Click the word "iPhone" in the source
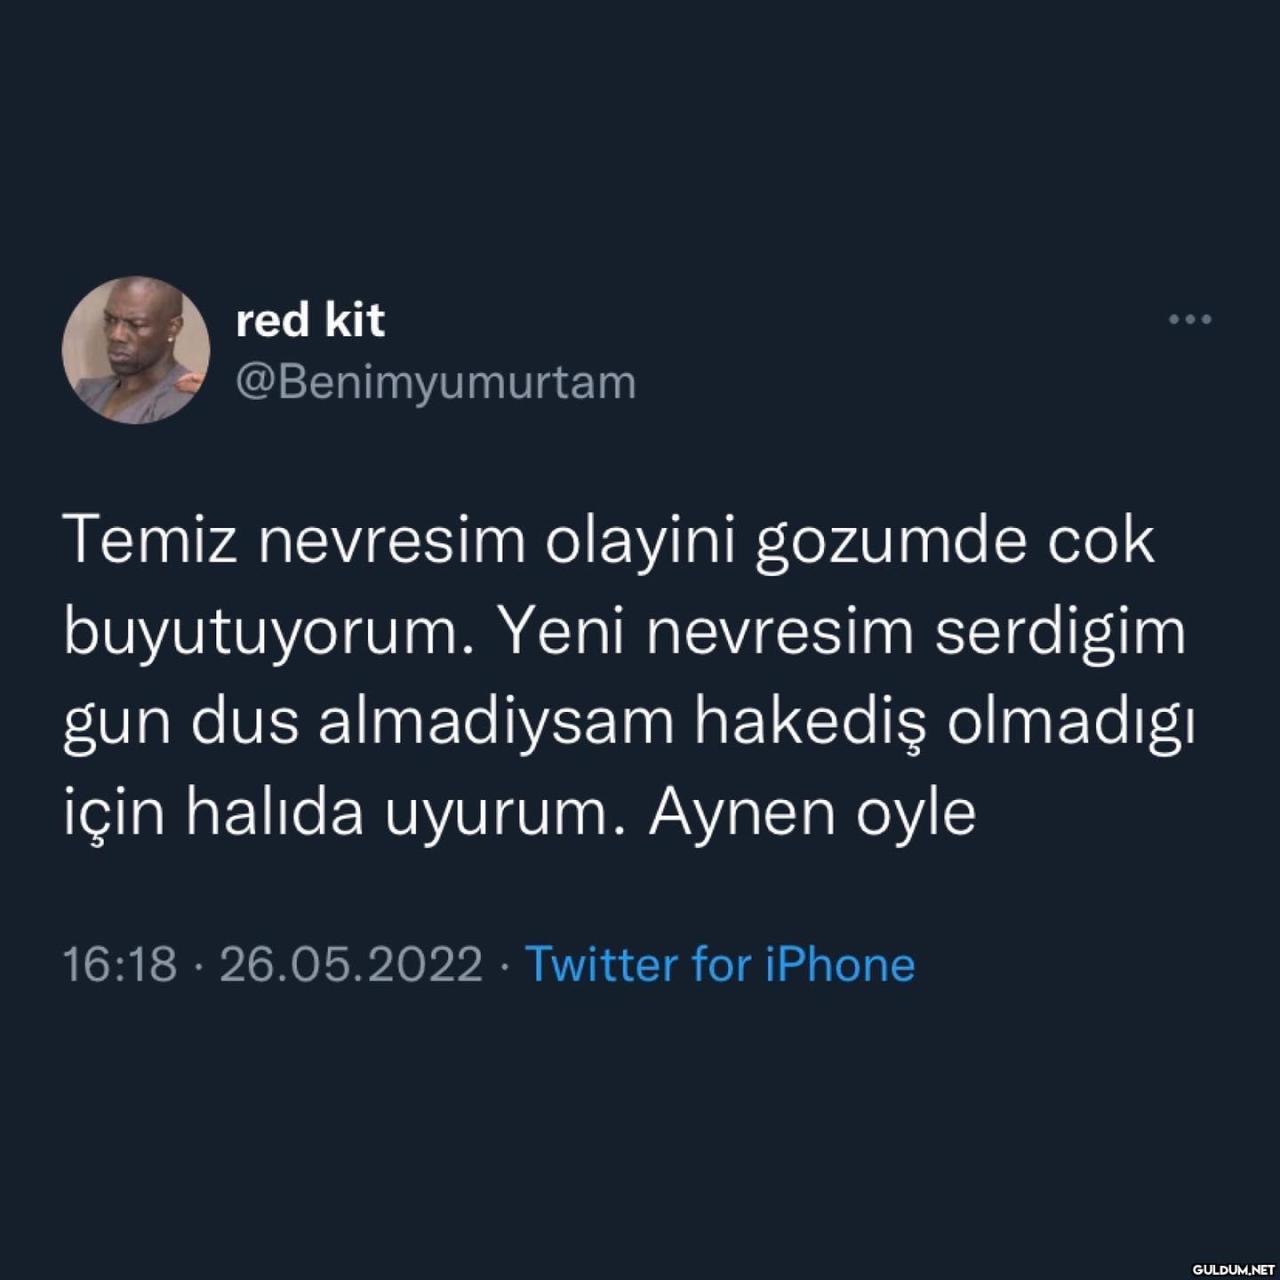1280x1280 pixels. point(840,965)
